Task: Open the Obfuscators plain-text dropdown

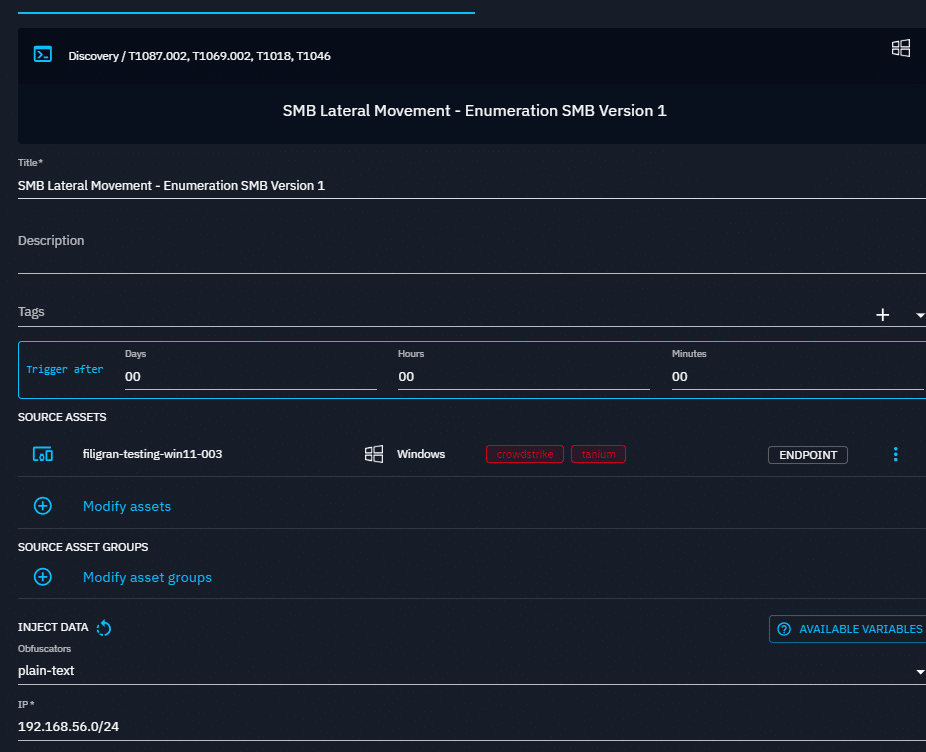Action: (470, 671)
